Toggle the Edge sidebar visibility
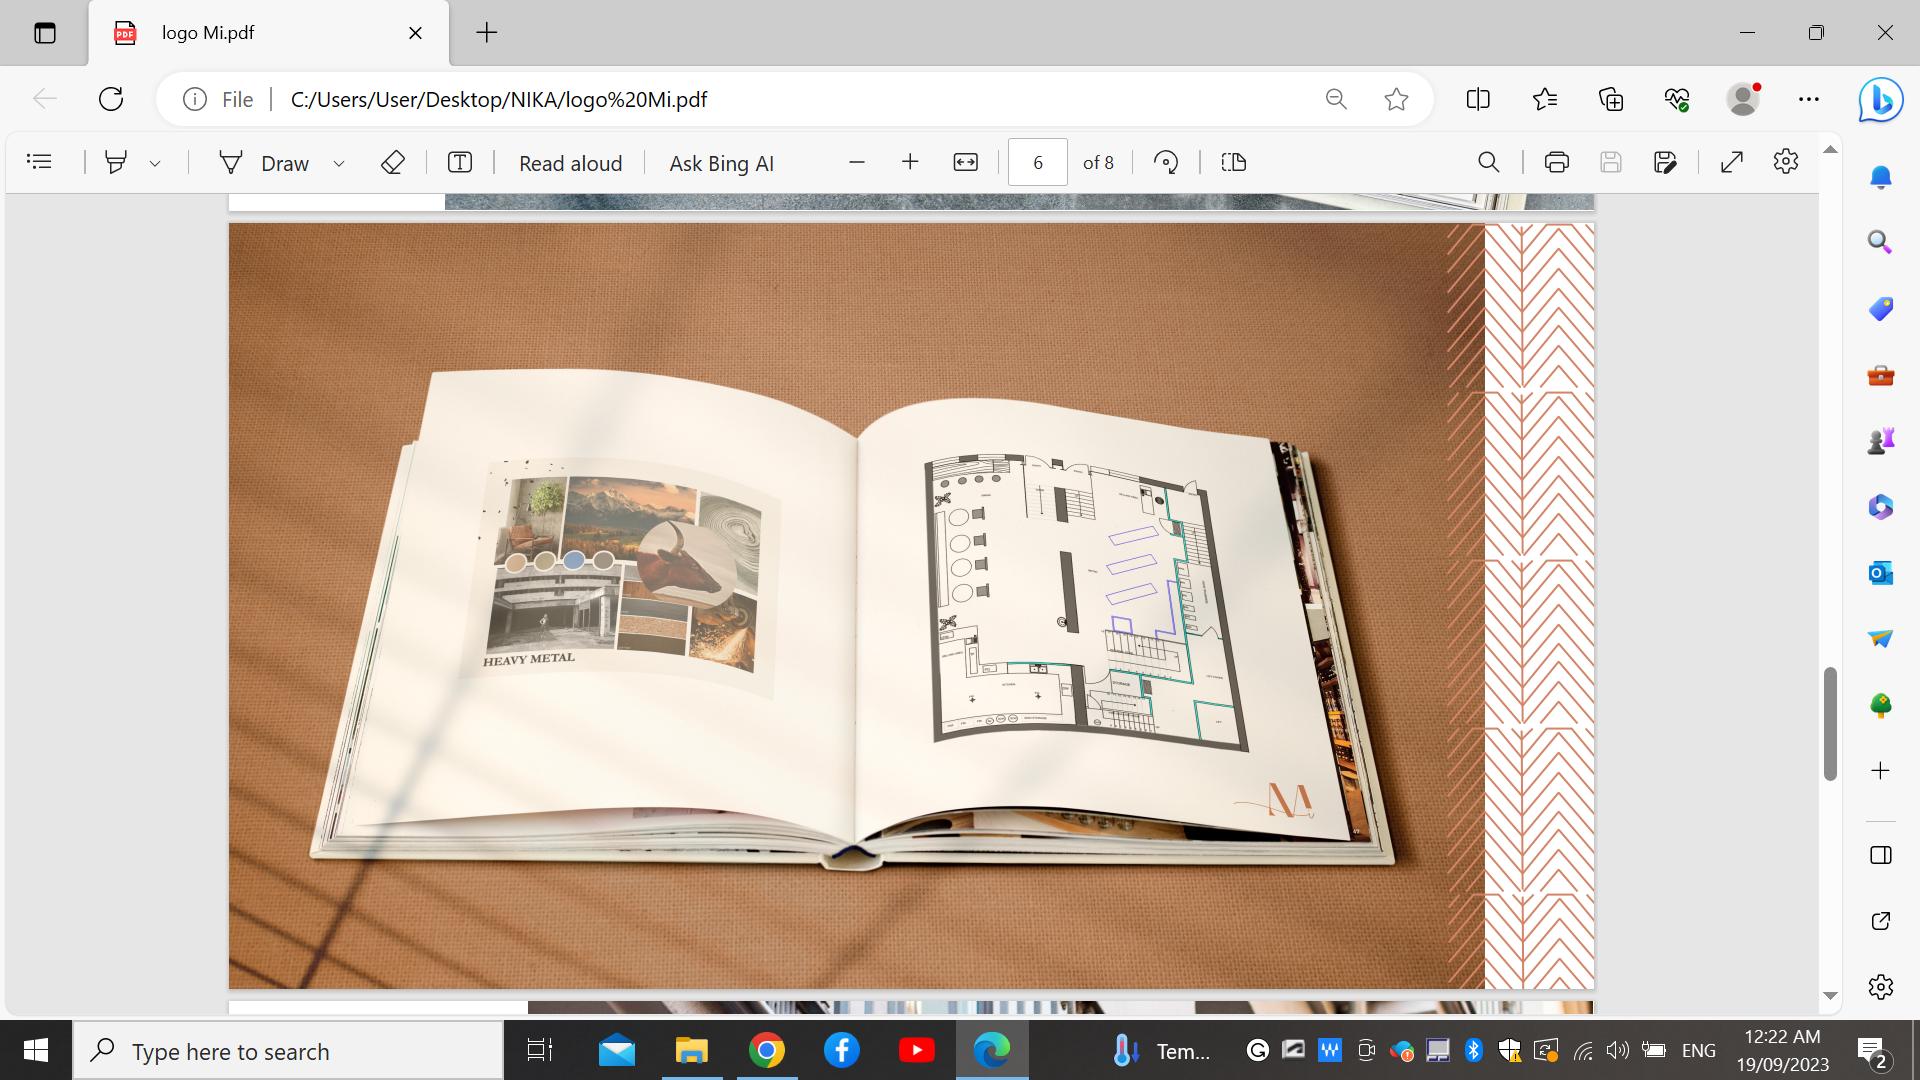 [x=1880, y=855]
